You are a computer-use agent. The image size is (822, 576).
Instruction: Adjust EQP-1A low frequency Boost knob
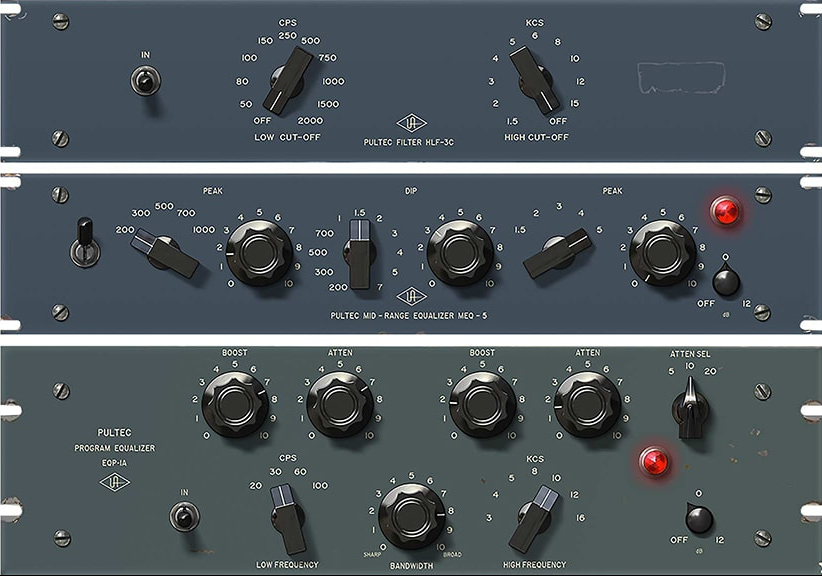235,404
